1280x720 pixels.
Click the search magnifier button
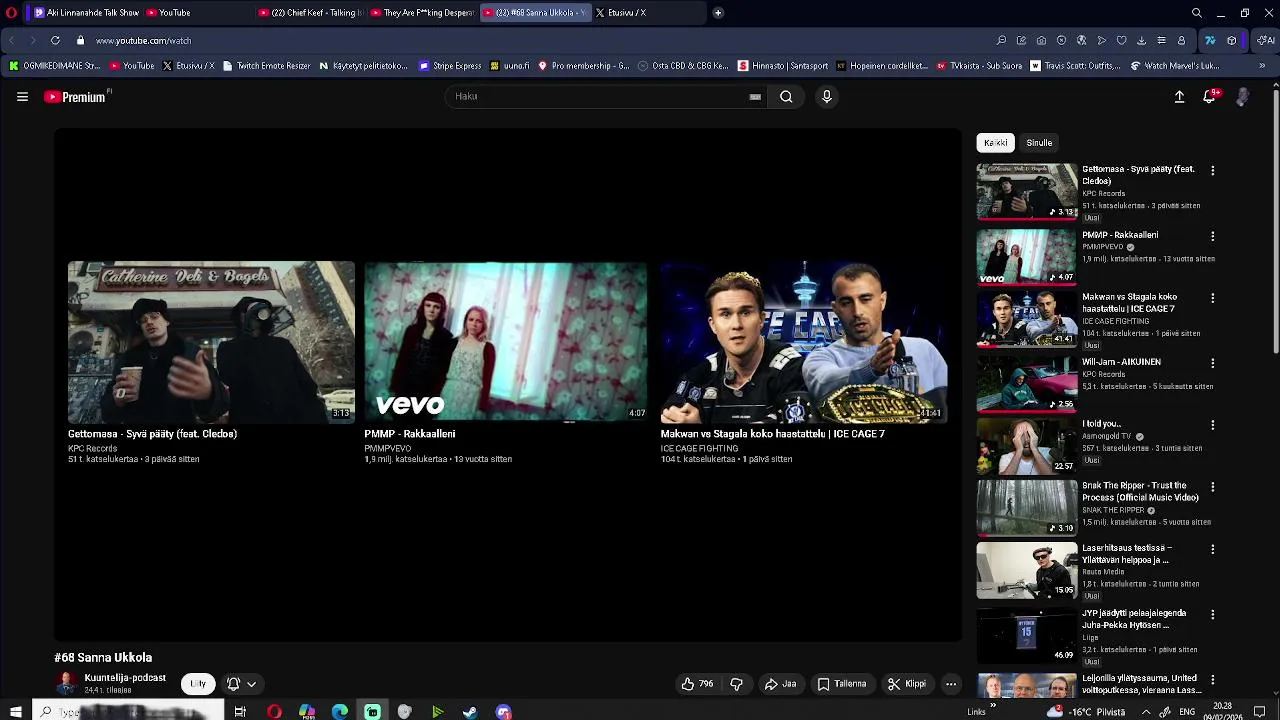point(786,97)
